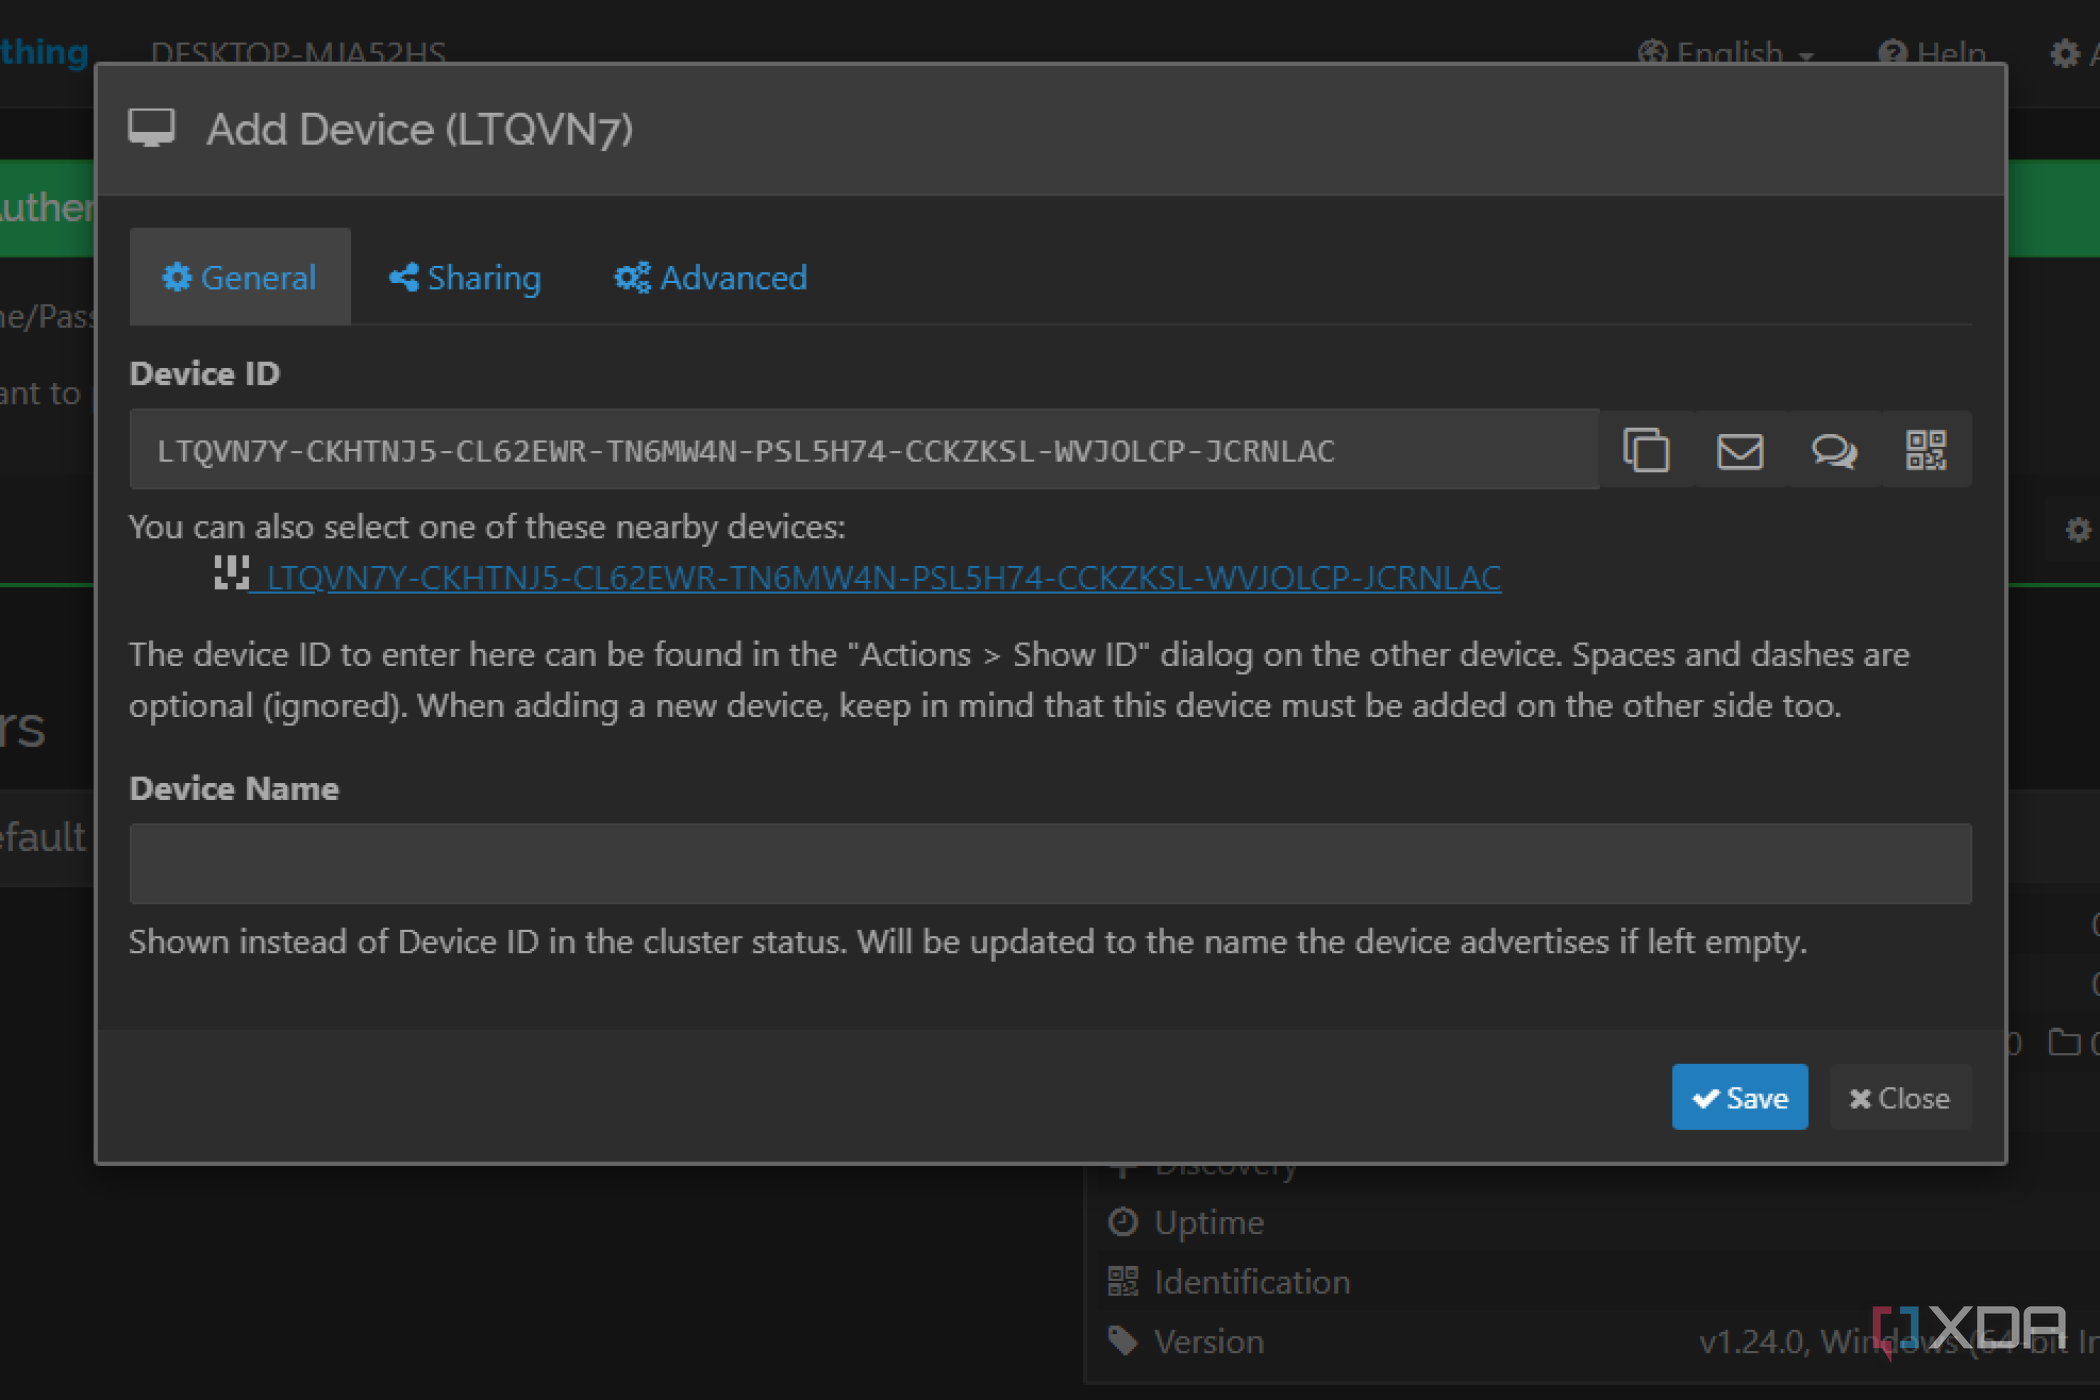Click the Version tag icon
The width and height of the screenshot is (2100, 1400).
[x=1122, y=1341]
